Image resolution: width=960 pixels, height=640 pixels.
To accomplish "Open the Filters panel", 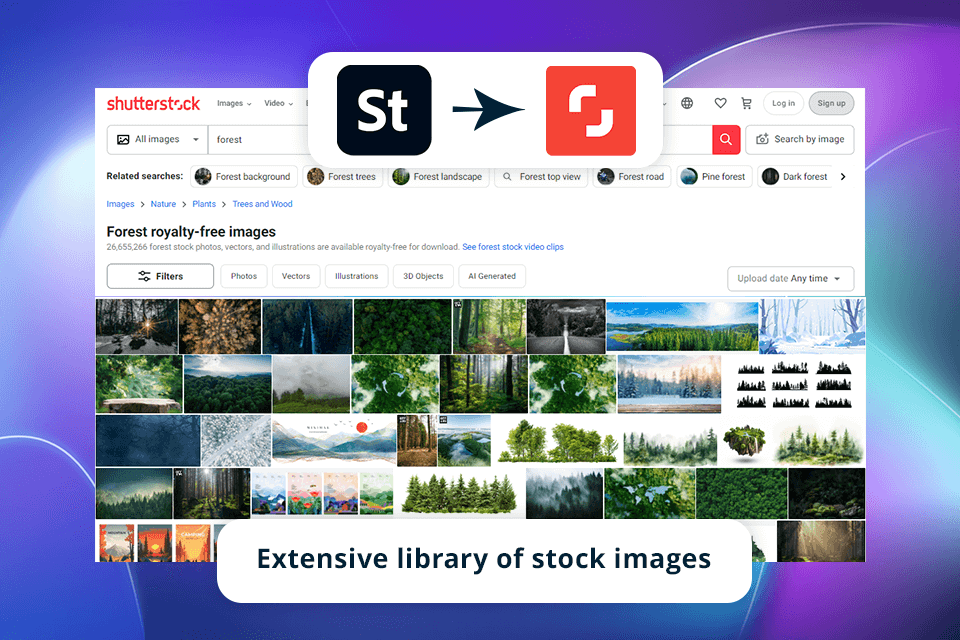I will coord(160,276).
